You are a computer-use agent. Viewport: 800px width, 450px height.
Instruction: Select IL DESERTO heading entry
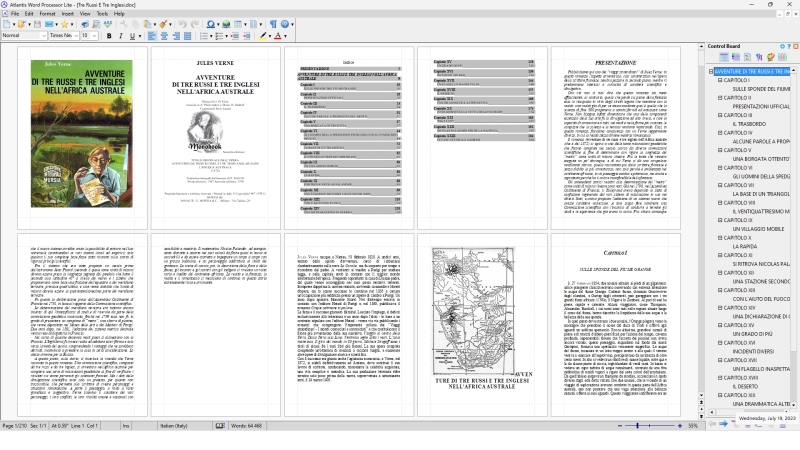[x=745, y=386]
